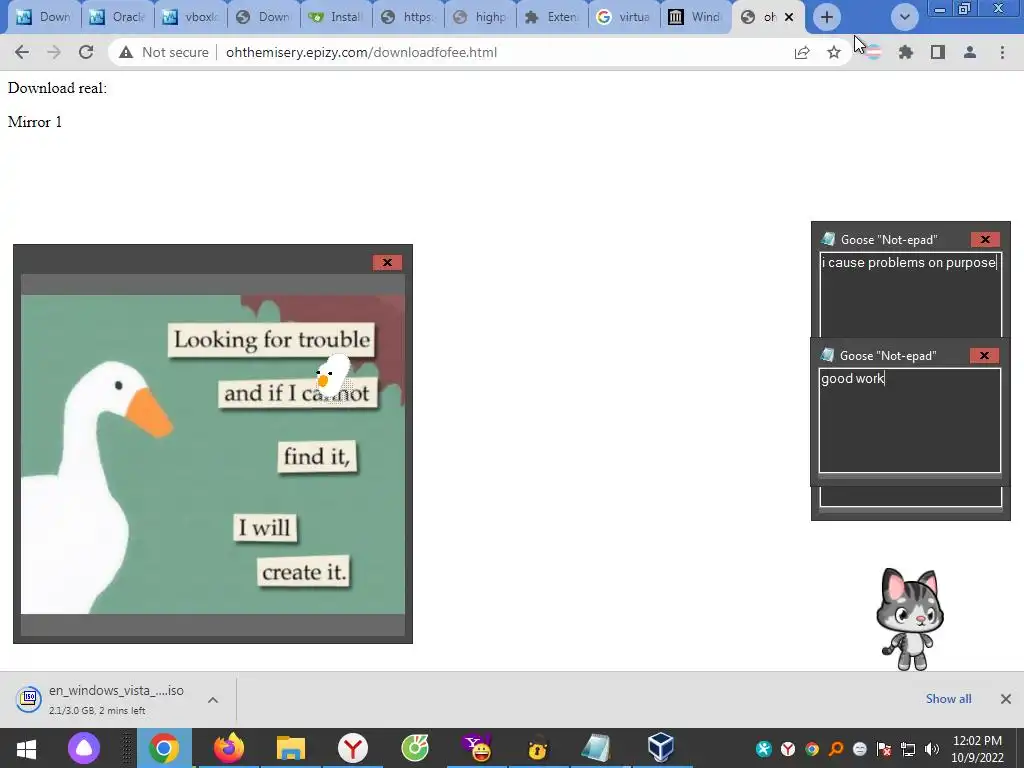The height and width of the screenshot is (768, 1024).
Task: Close the downloads bar
Action: click(1006, 699)
